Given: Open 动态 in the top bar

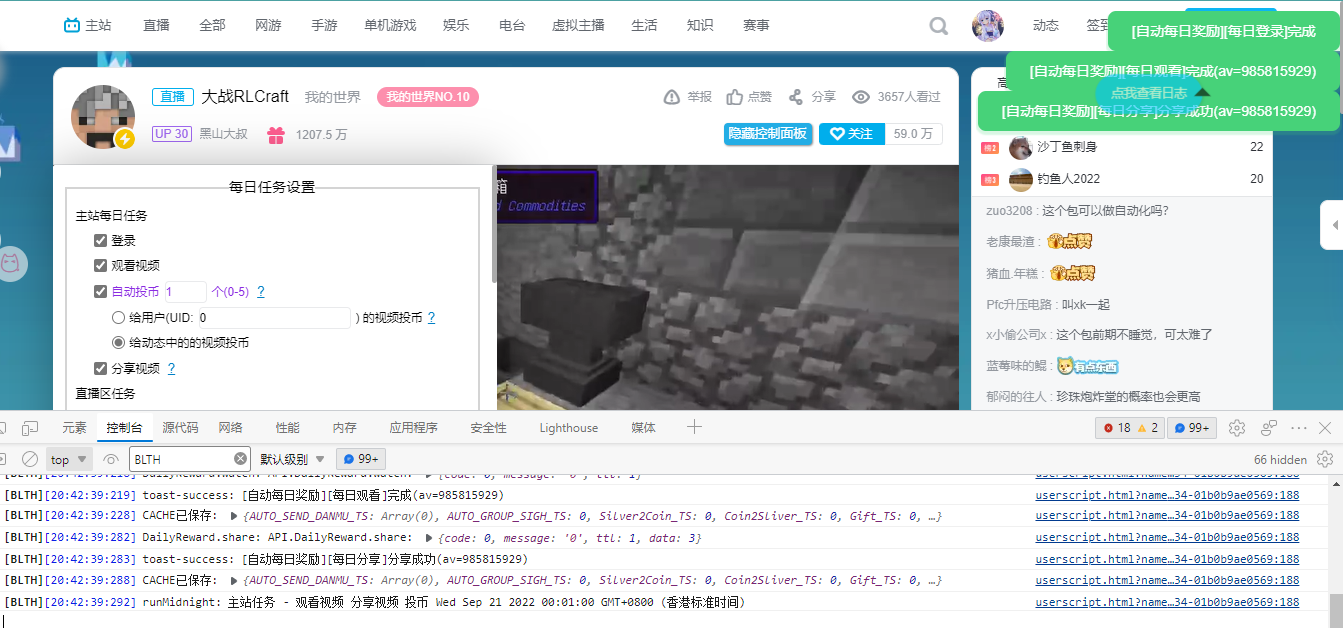Looking at the screenshot, I should point(1045,25).
